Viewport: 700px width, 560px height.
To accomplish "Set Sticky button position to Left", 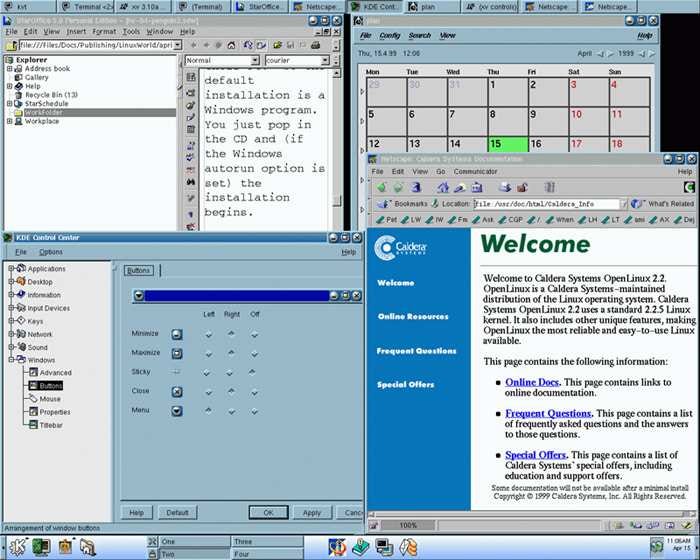I will pyautogui.click(x=206, y=372).
